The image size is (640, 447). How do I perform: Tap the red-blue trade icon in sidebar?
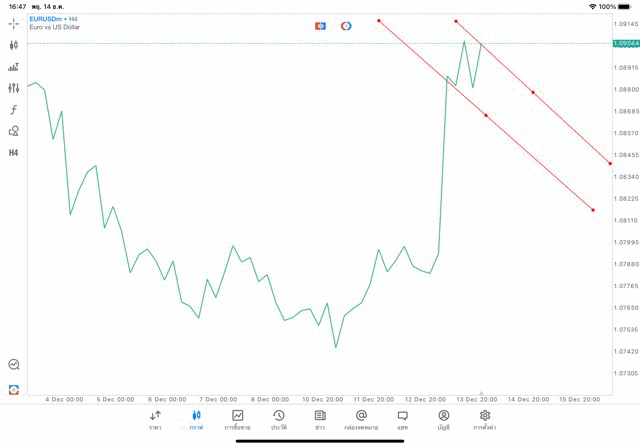pos(13,389)
